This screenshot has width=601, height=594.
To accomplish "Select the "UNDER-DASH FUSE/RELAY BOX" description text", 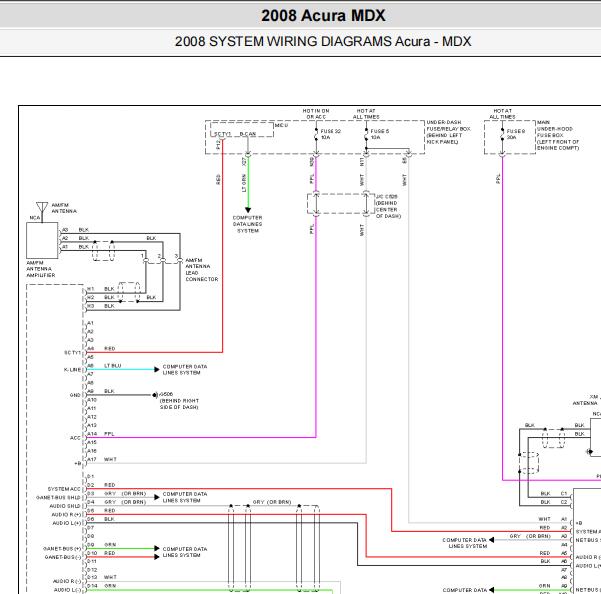I will pyautogui.click(x=448, y=132).
